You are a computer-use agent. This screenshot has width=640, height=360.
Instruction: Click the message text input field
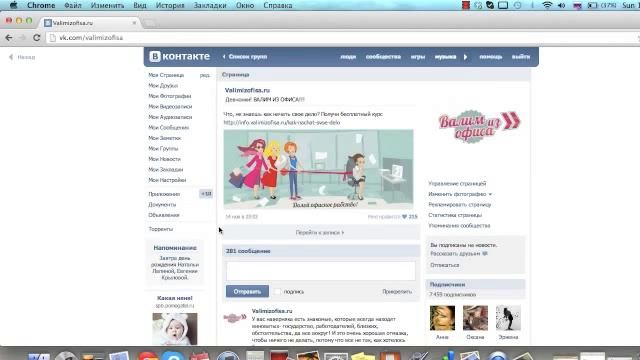tap(321, 270)
